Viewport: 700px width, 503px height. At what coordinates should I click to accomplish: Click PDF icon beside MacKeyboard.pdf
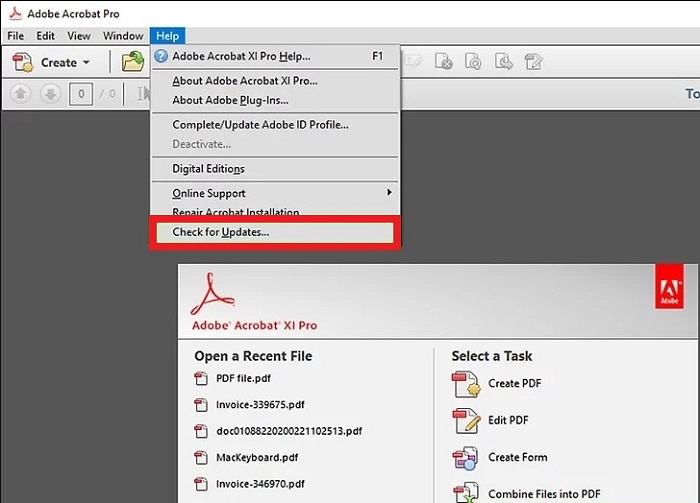pos(201,457)
